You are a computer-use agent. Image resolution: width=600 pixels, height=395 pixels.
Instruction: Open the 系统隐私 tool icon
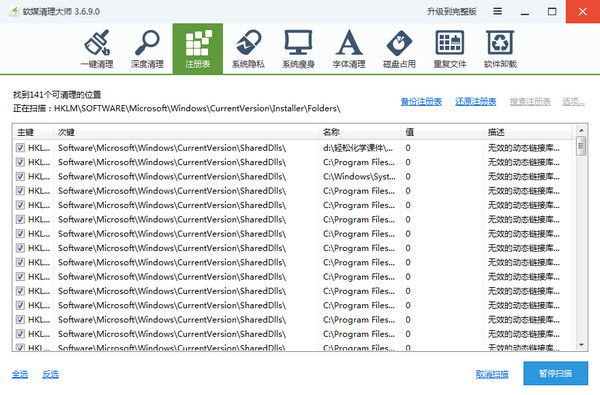pos(248,42)
